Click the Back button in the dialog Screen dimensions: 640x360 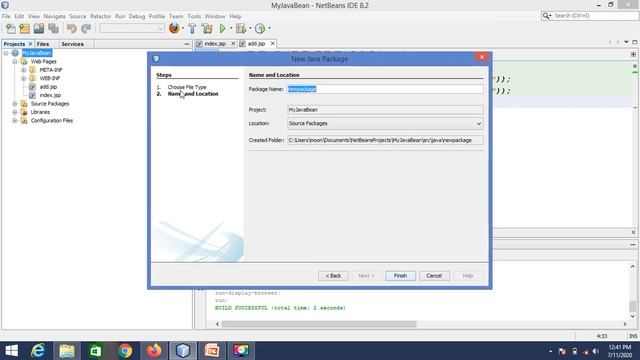click(333, 276)
